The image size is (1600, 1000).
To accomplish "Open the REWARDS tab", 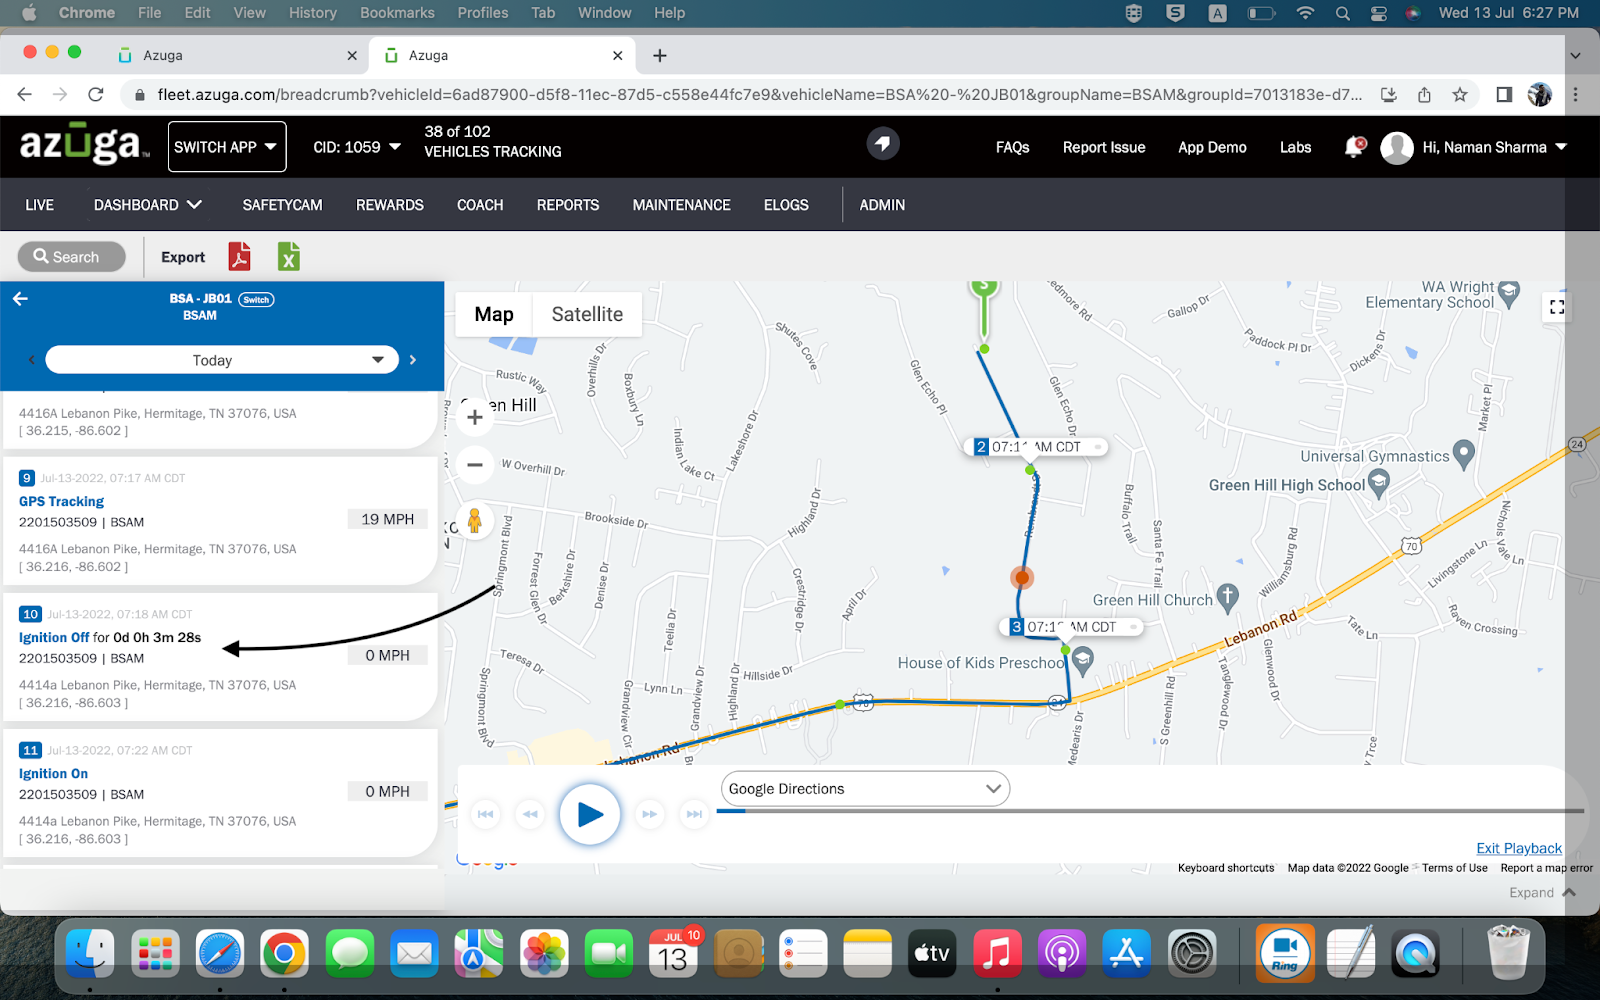I will tap(390, 205).
